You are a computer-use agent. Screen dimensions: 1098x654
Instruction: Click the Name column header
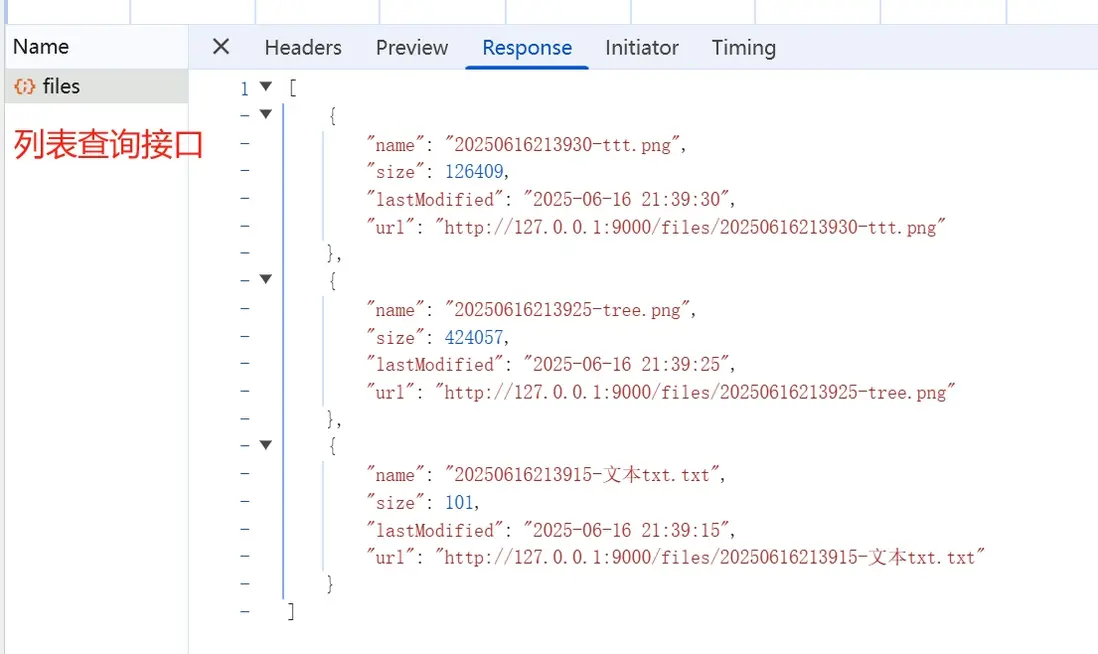pyautogui.click(x=41, y=46)
